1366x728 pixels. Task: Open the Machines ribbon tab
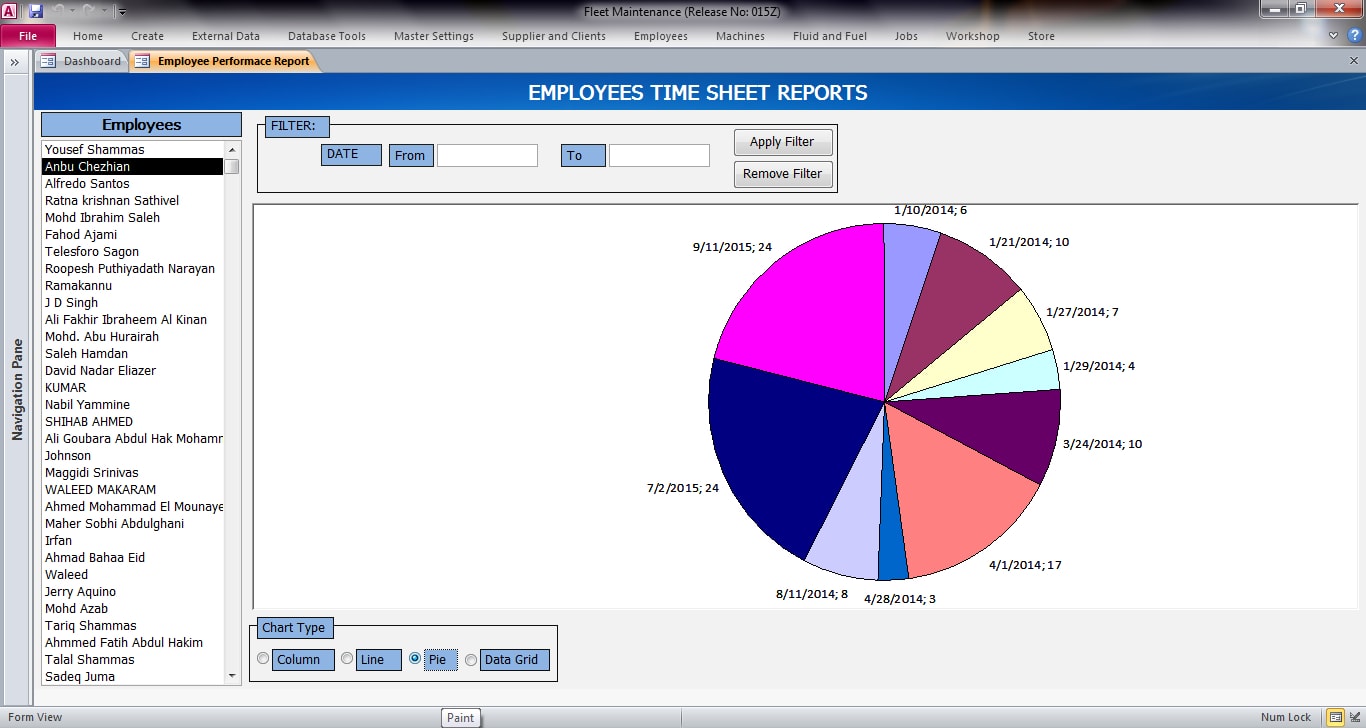[x=740, y=36]
